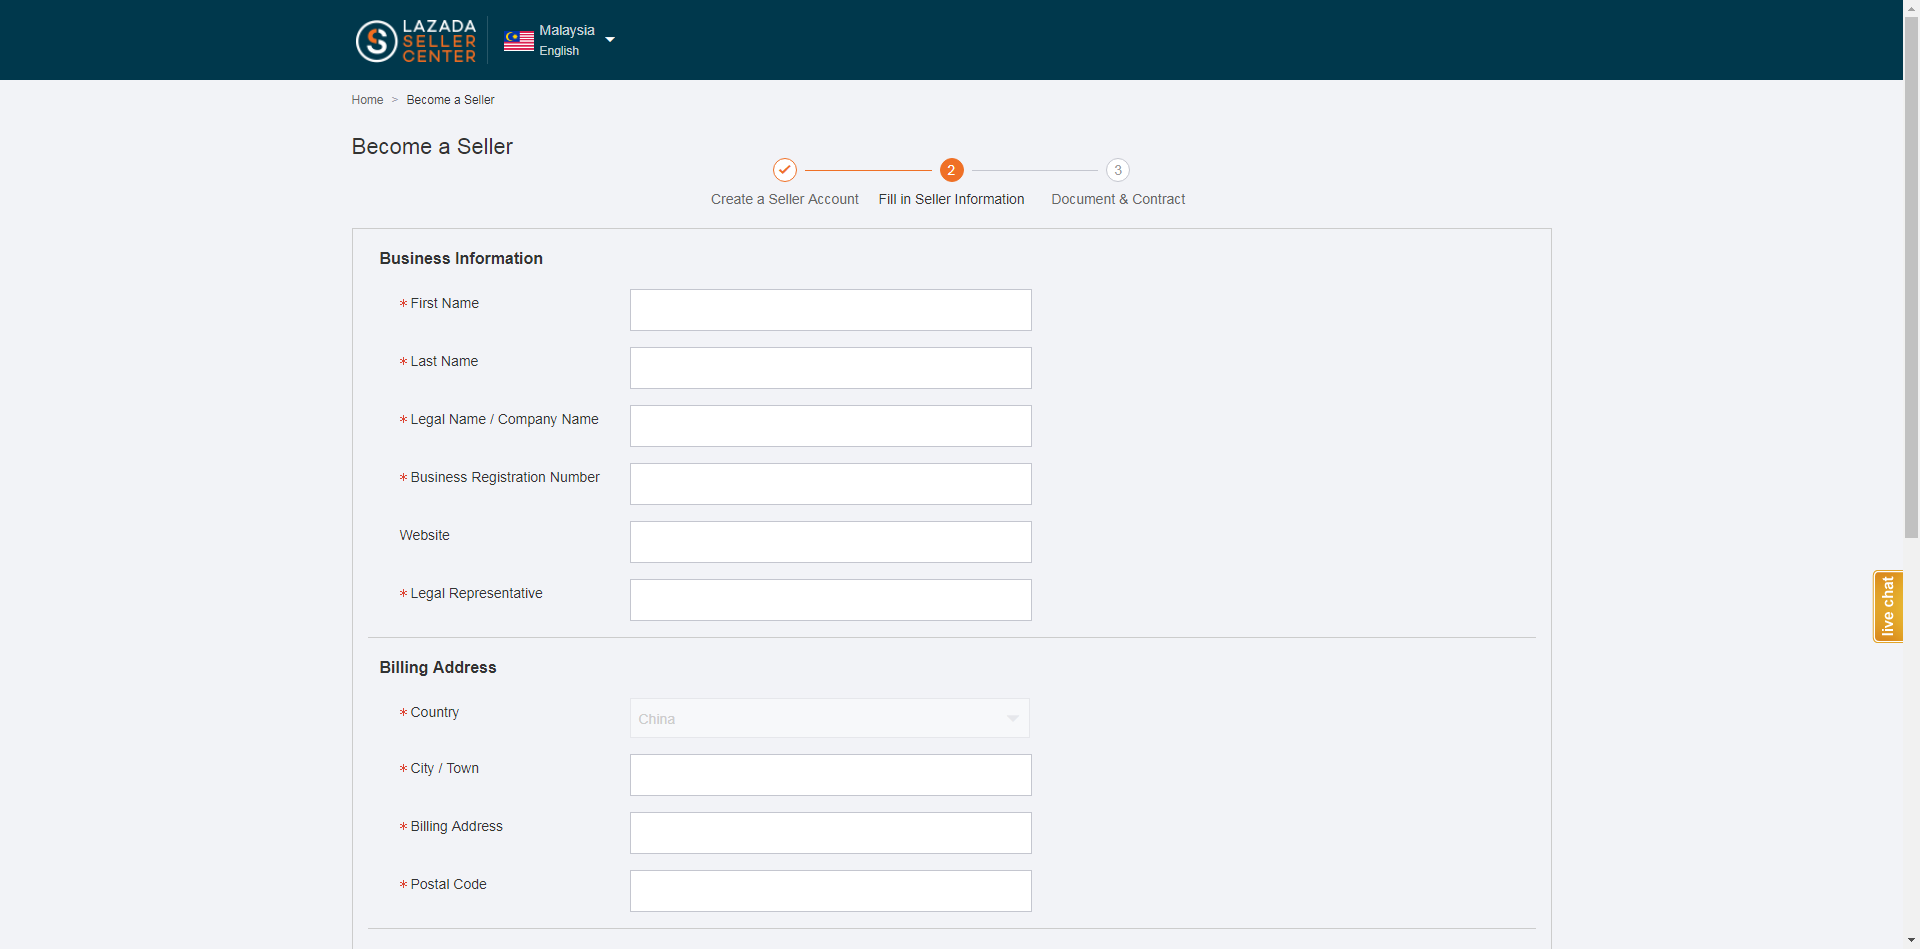Click the First Name field label
Image resolution: width=1920 pixels, height=949 pixels.
pos(444,303)
